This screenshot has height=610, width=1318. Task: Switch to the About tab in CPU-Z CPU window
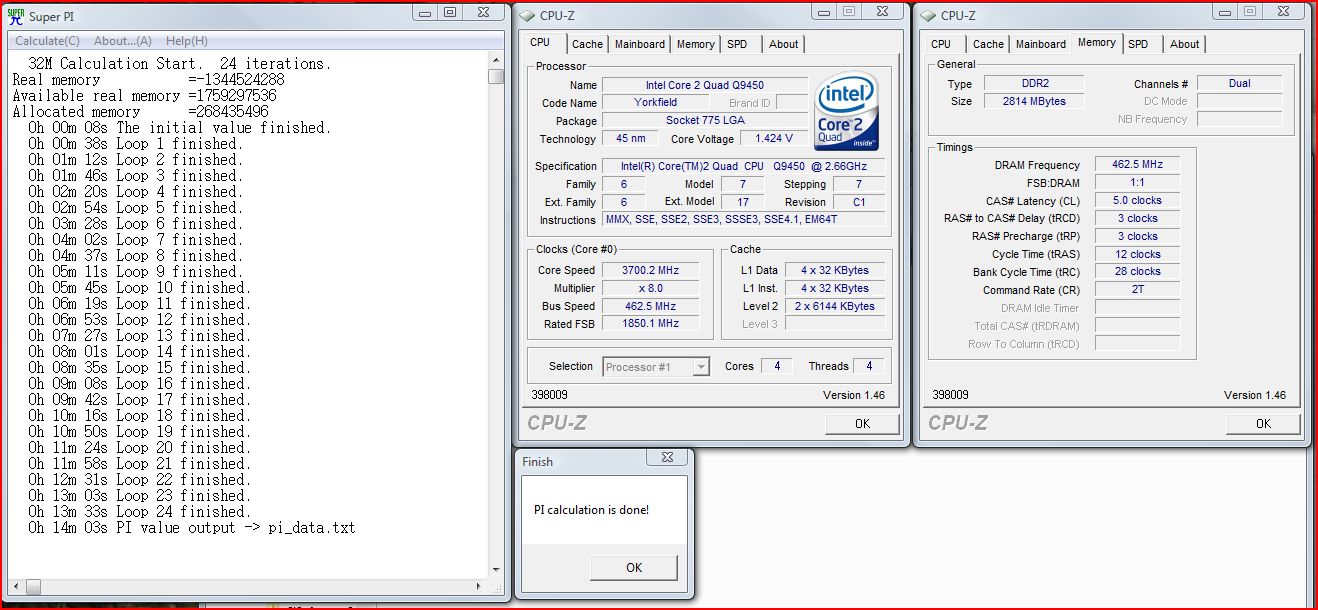tap(784, 44)
